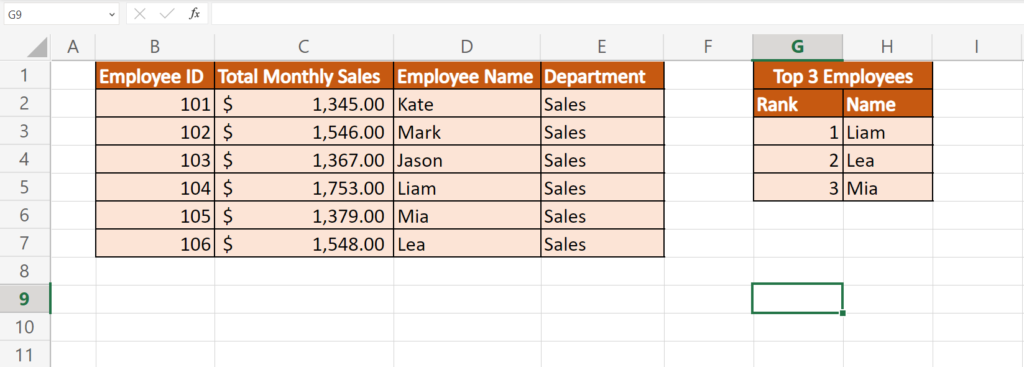Click into the formula bar input area
Screen dimensions: 1024x367
(616, 14)
